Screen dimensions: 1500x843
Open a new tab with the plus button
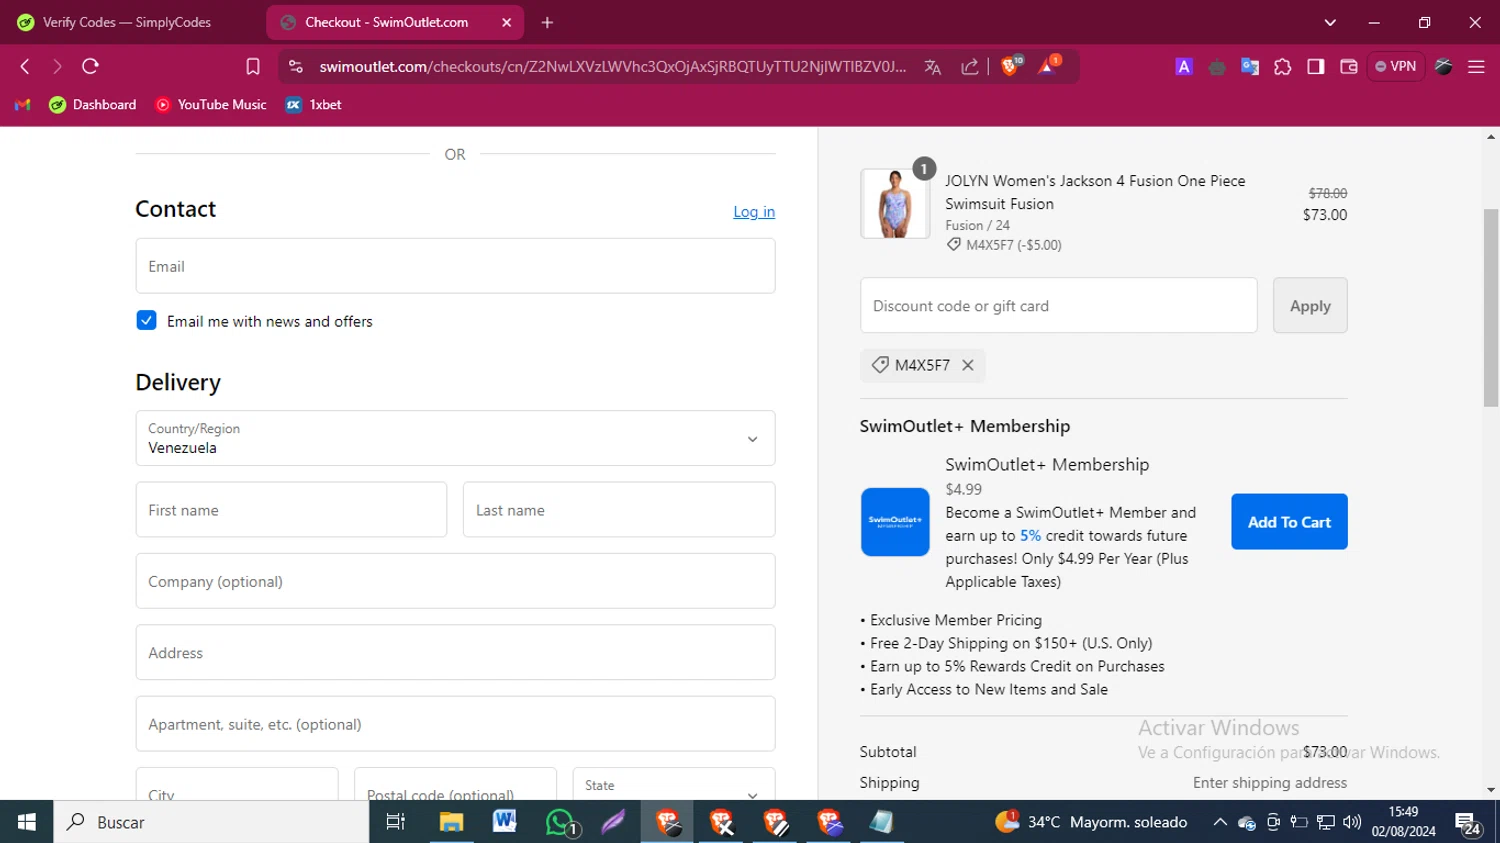547,22
